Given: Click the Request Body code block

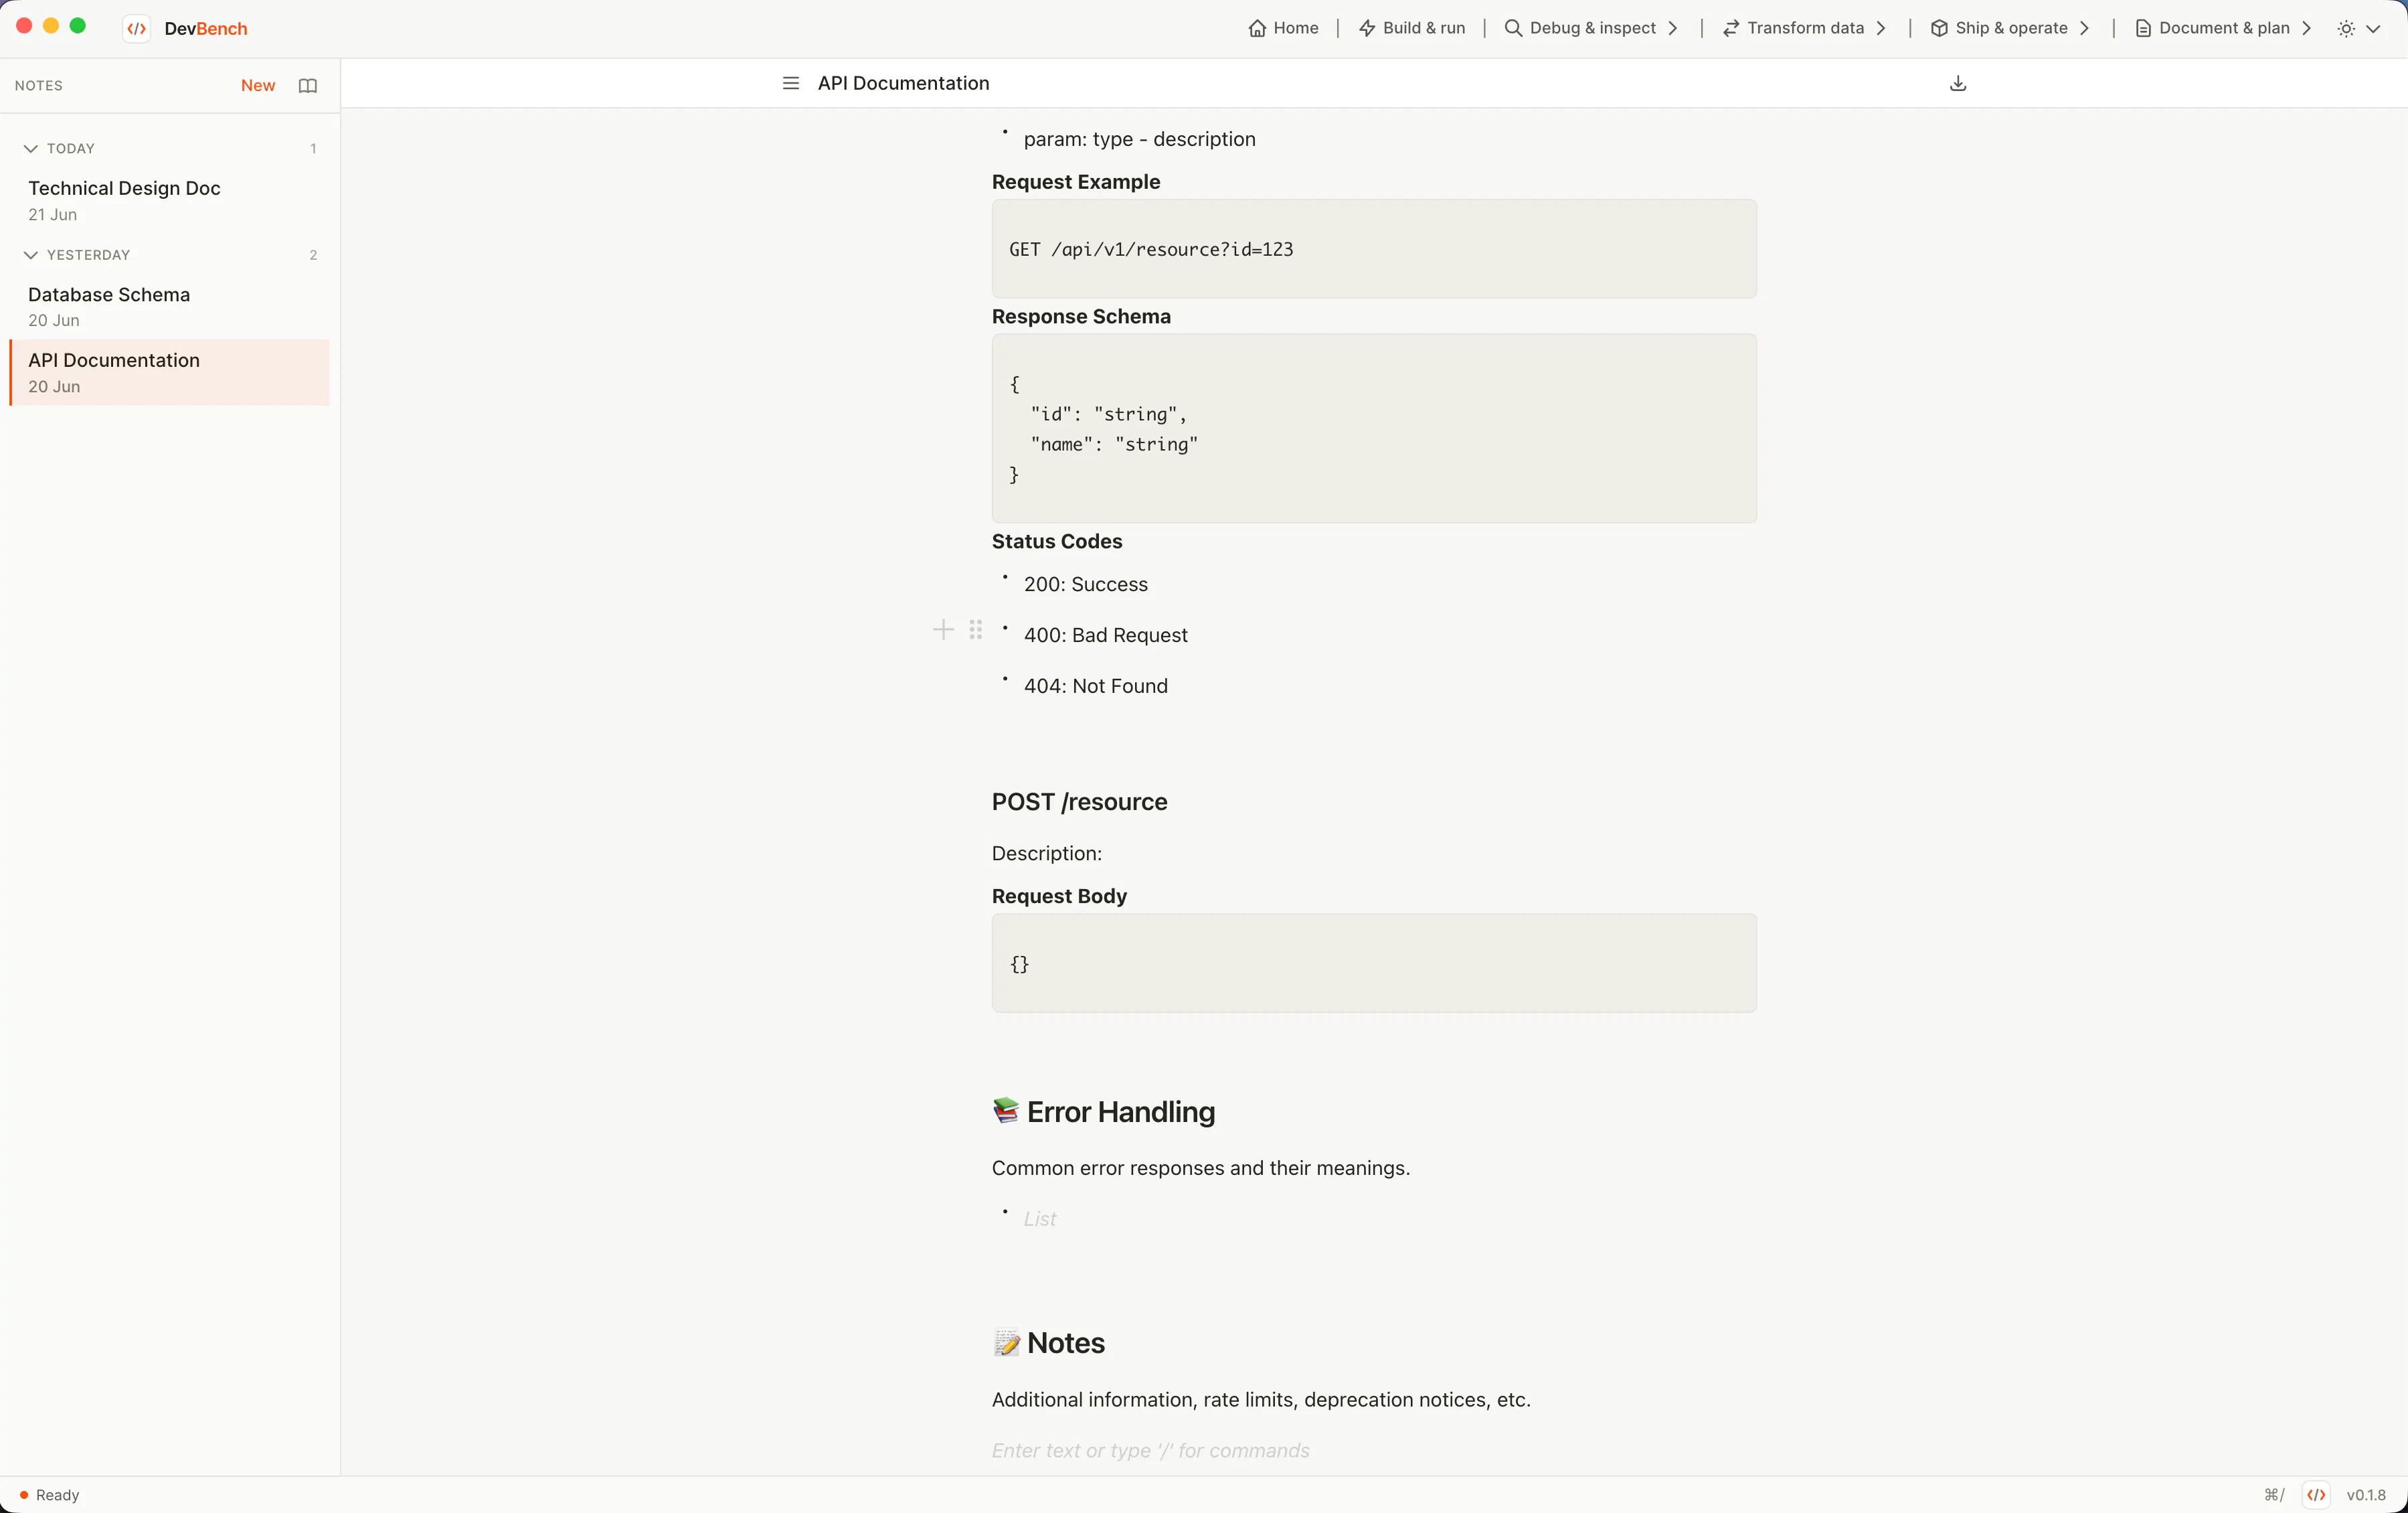Looking at the screenshot, I should pyautogui.click(x=1374, y=963).
